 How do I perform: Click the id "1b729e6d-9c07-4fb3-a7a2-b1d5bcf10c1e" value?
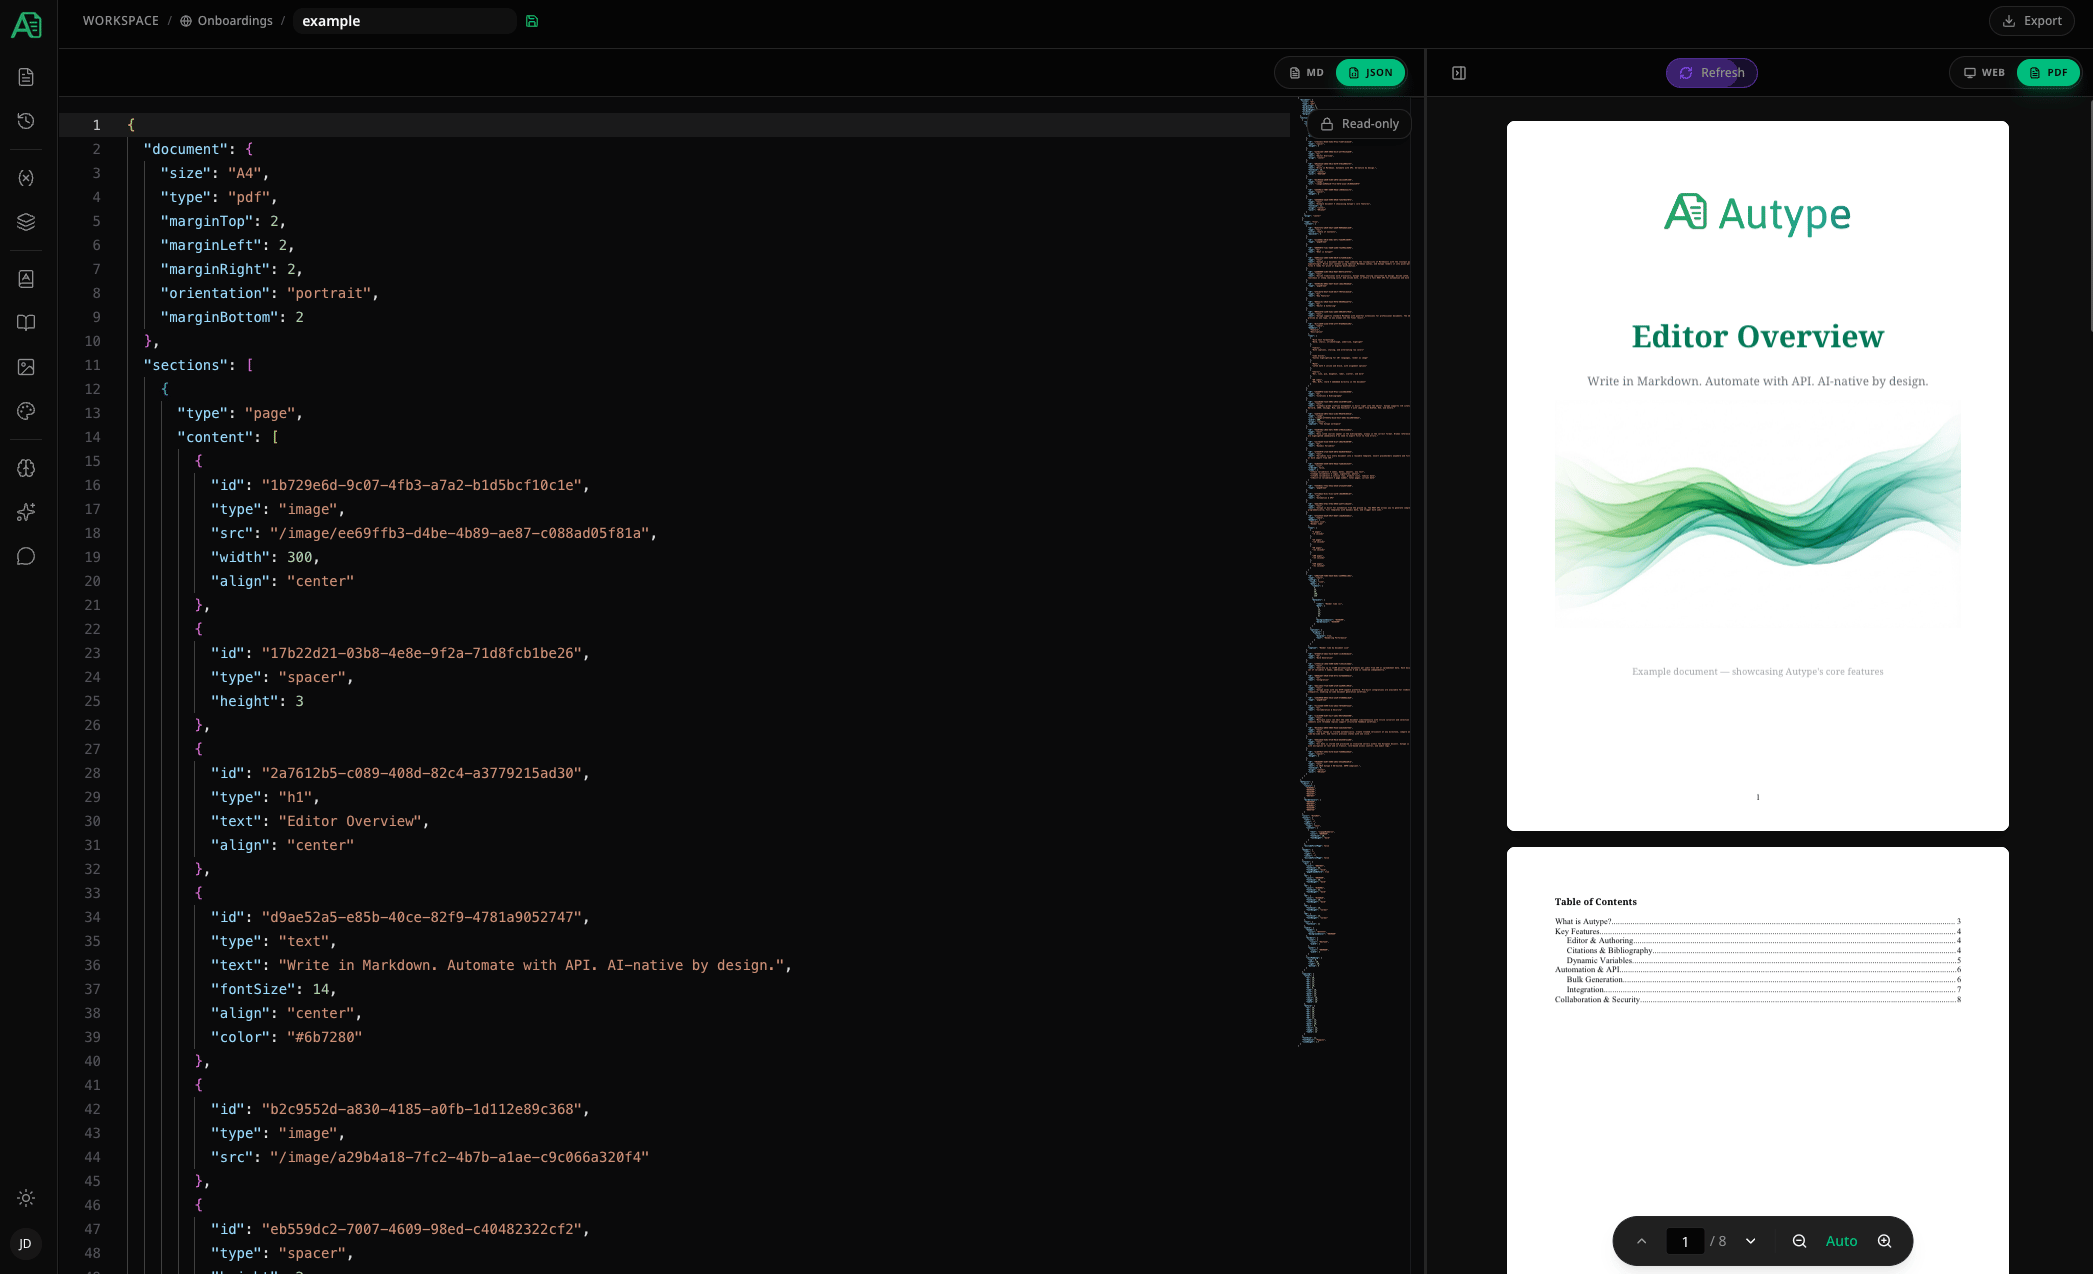421,485
